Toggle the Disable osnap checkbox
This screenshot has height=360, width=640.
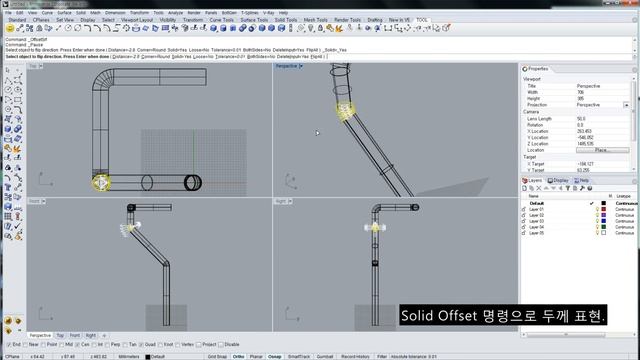[221, 345]
